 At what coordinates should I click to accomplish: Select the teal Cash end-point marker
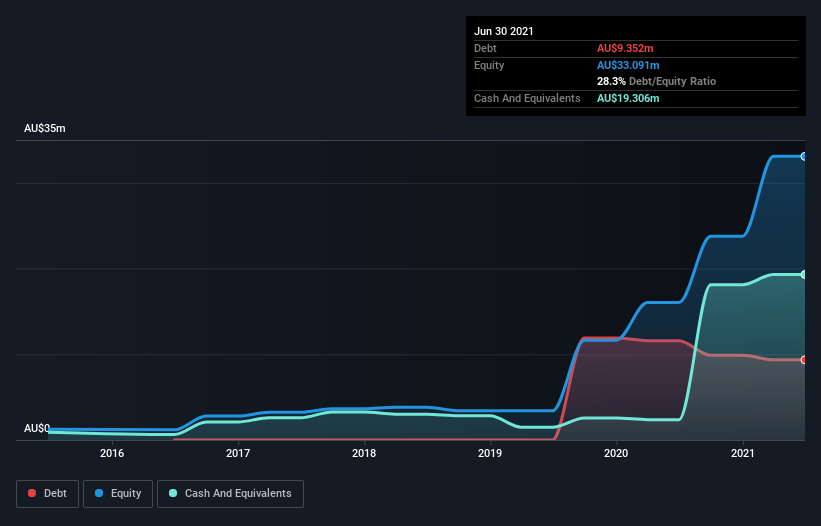point(804,274)
